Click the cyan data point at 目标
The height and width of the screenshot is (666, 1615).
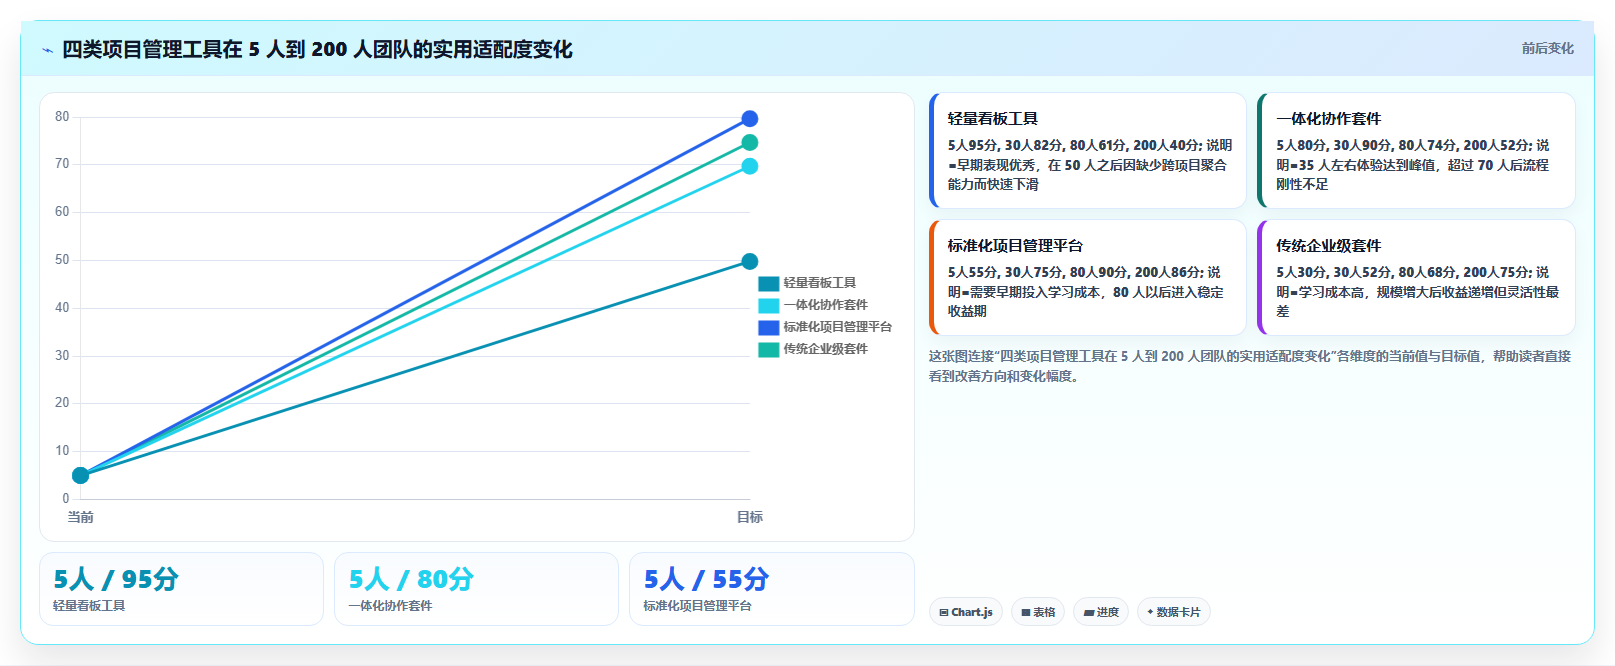tap(750, 166)
